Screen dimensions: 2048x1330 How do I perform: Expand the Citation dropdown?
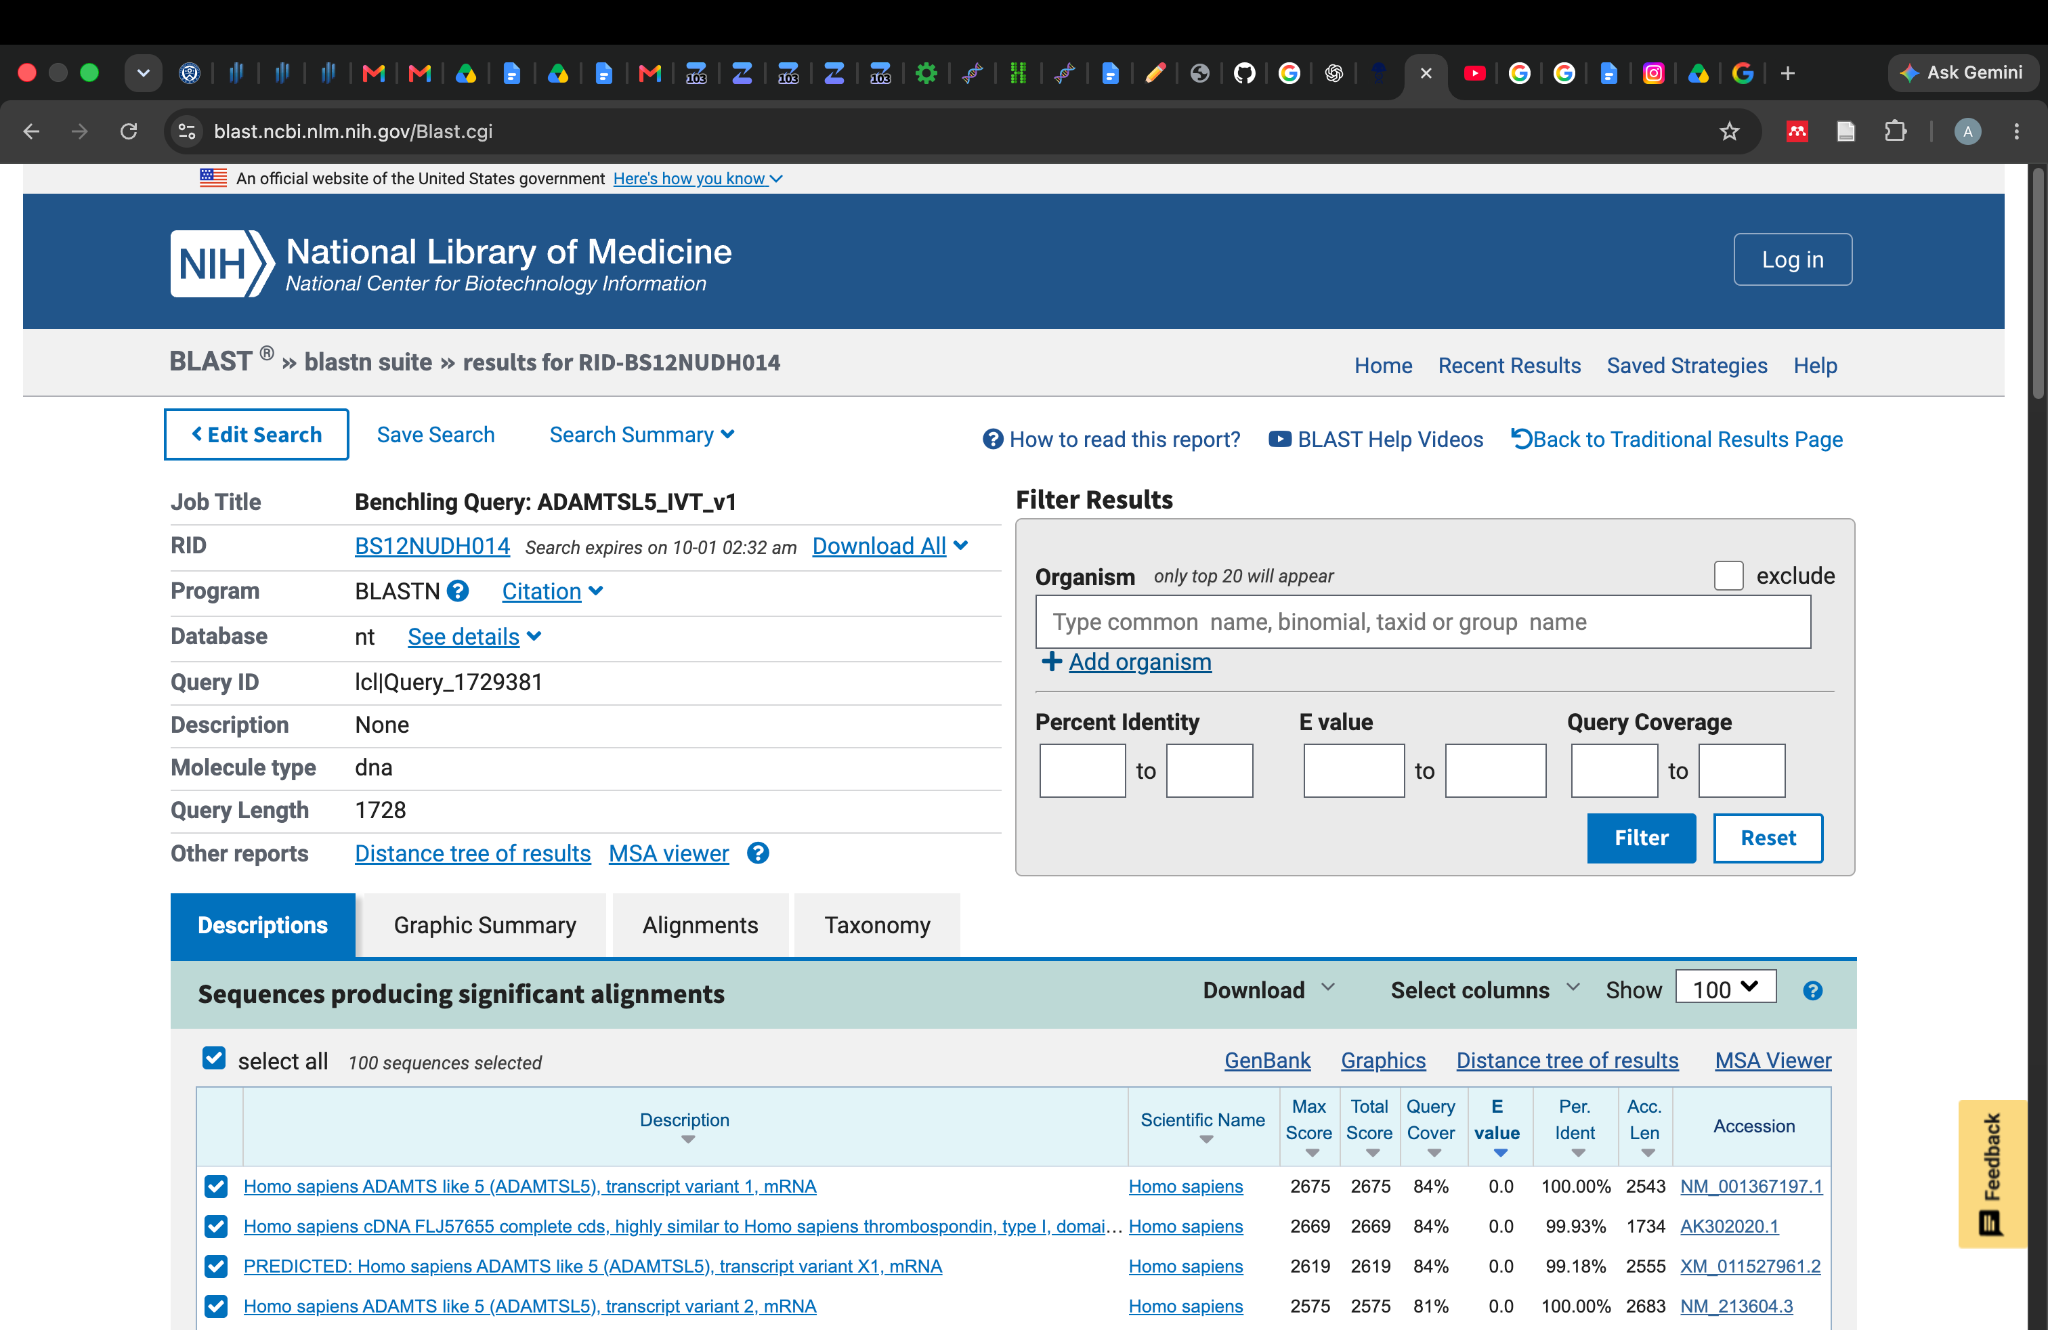pos(552,591)
